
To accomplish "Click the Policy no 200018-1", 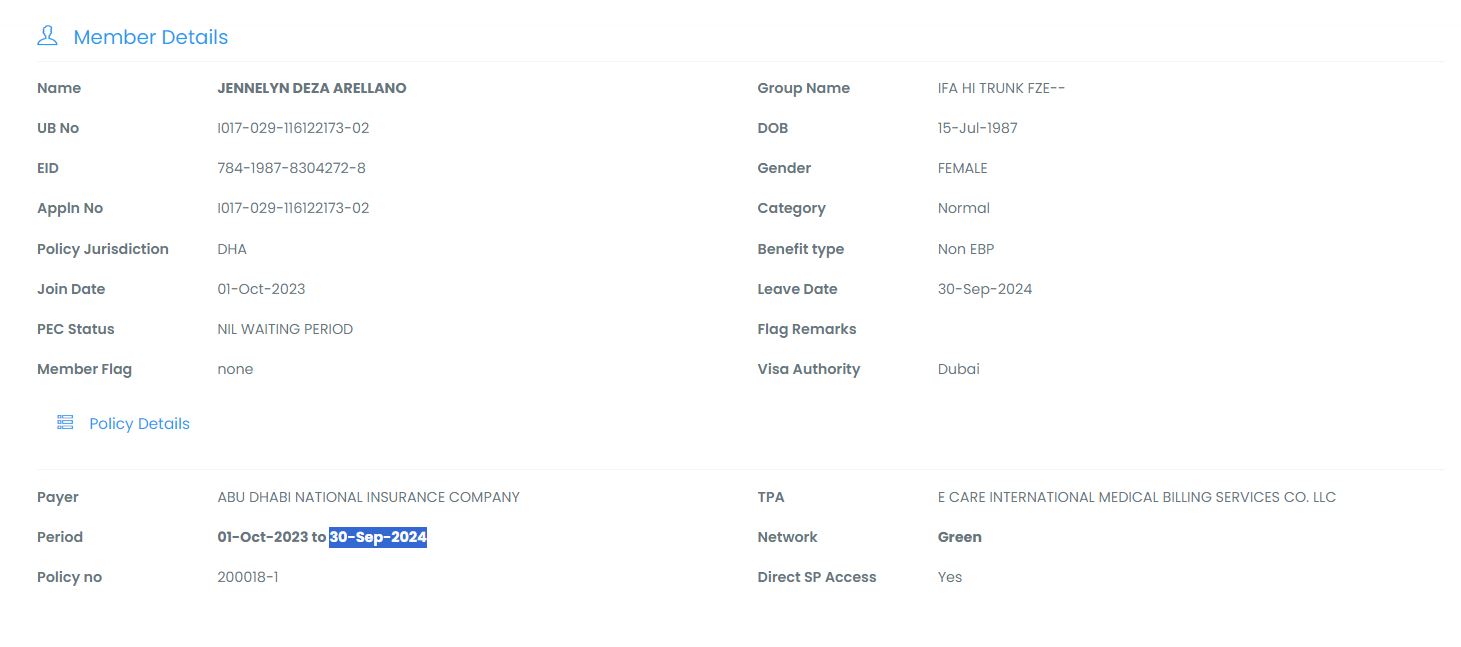I will point(248,577).
